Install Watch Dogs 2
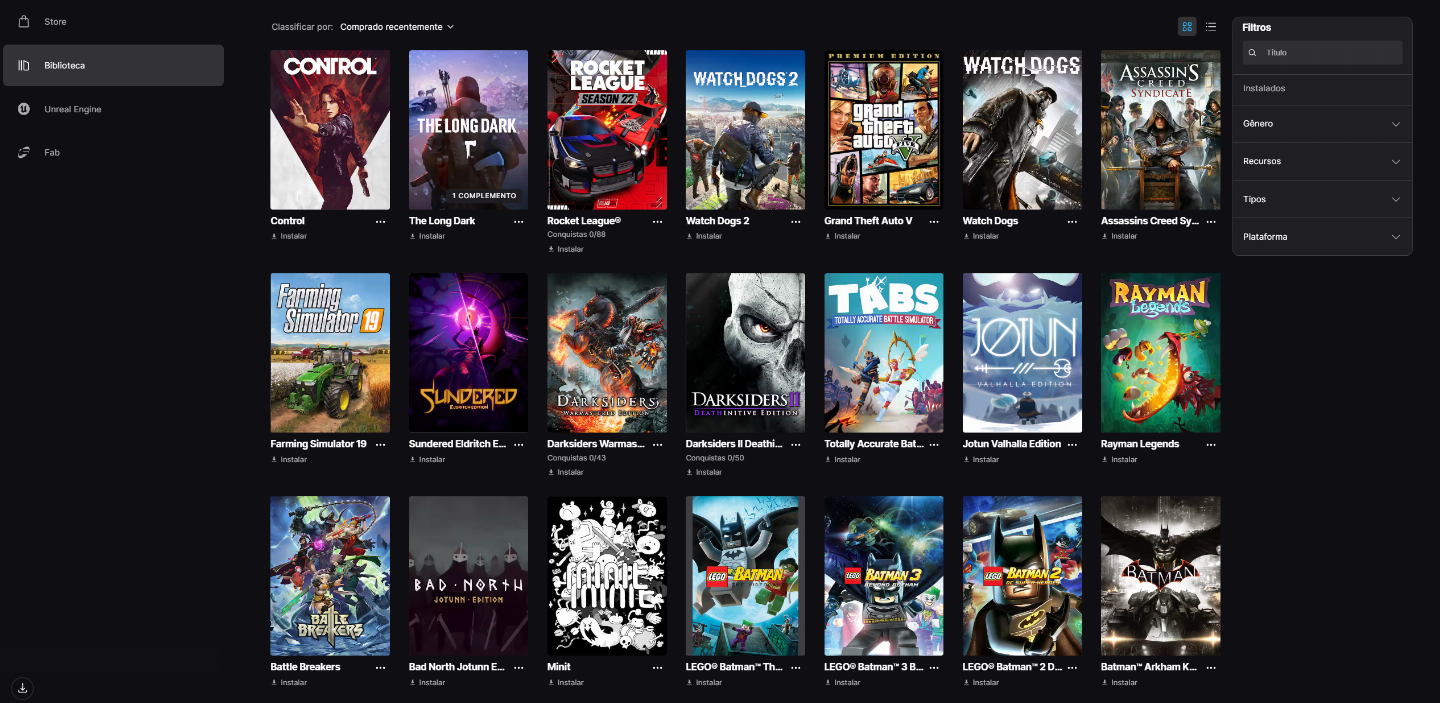 704,237
